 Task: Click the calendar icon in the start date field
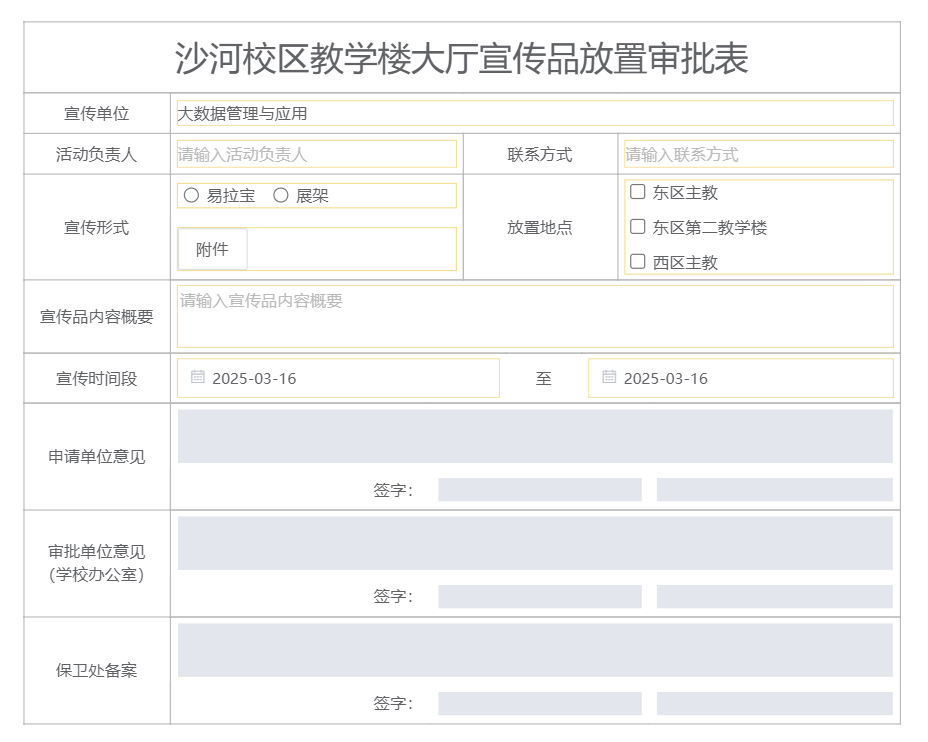click(x=198, y=377)
